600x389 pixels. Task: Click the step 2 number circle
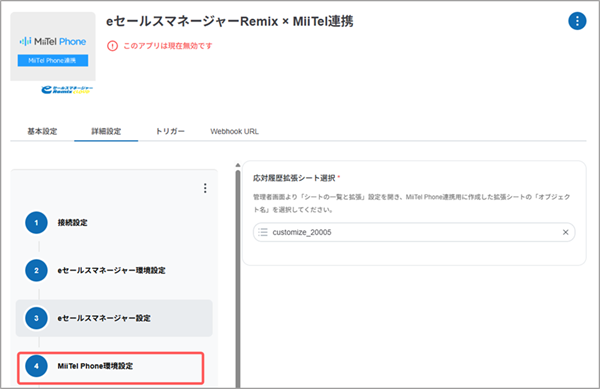(36, 270)
